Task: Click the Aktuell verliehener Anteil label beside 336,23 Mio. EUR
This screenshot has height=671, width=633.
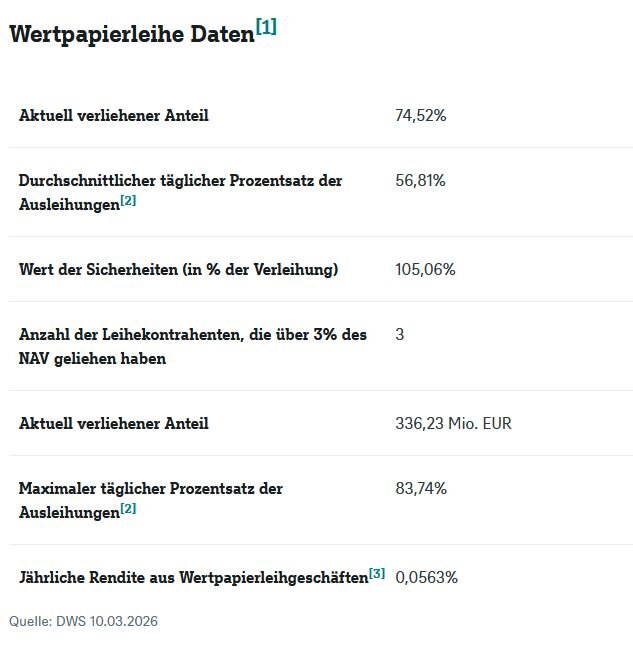Action: pos(114,423)
